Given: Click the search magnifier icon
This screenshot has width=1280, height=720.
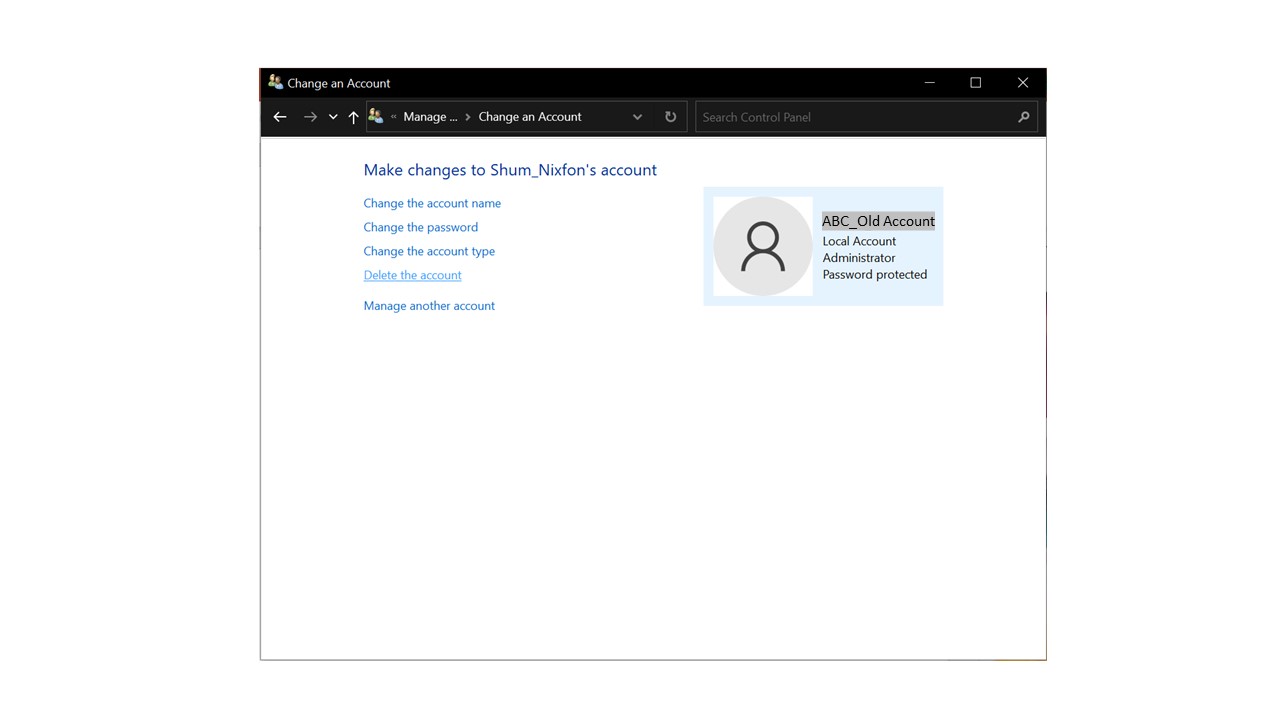Looking at the screenshot, I should [1023, 117].
